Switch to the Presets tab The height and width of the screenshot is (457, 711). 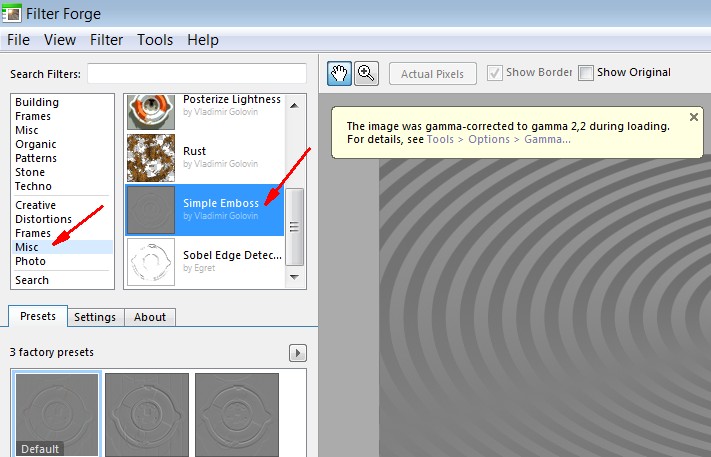click(x=38, y=316)
